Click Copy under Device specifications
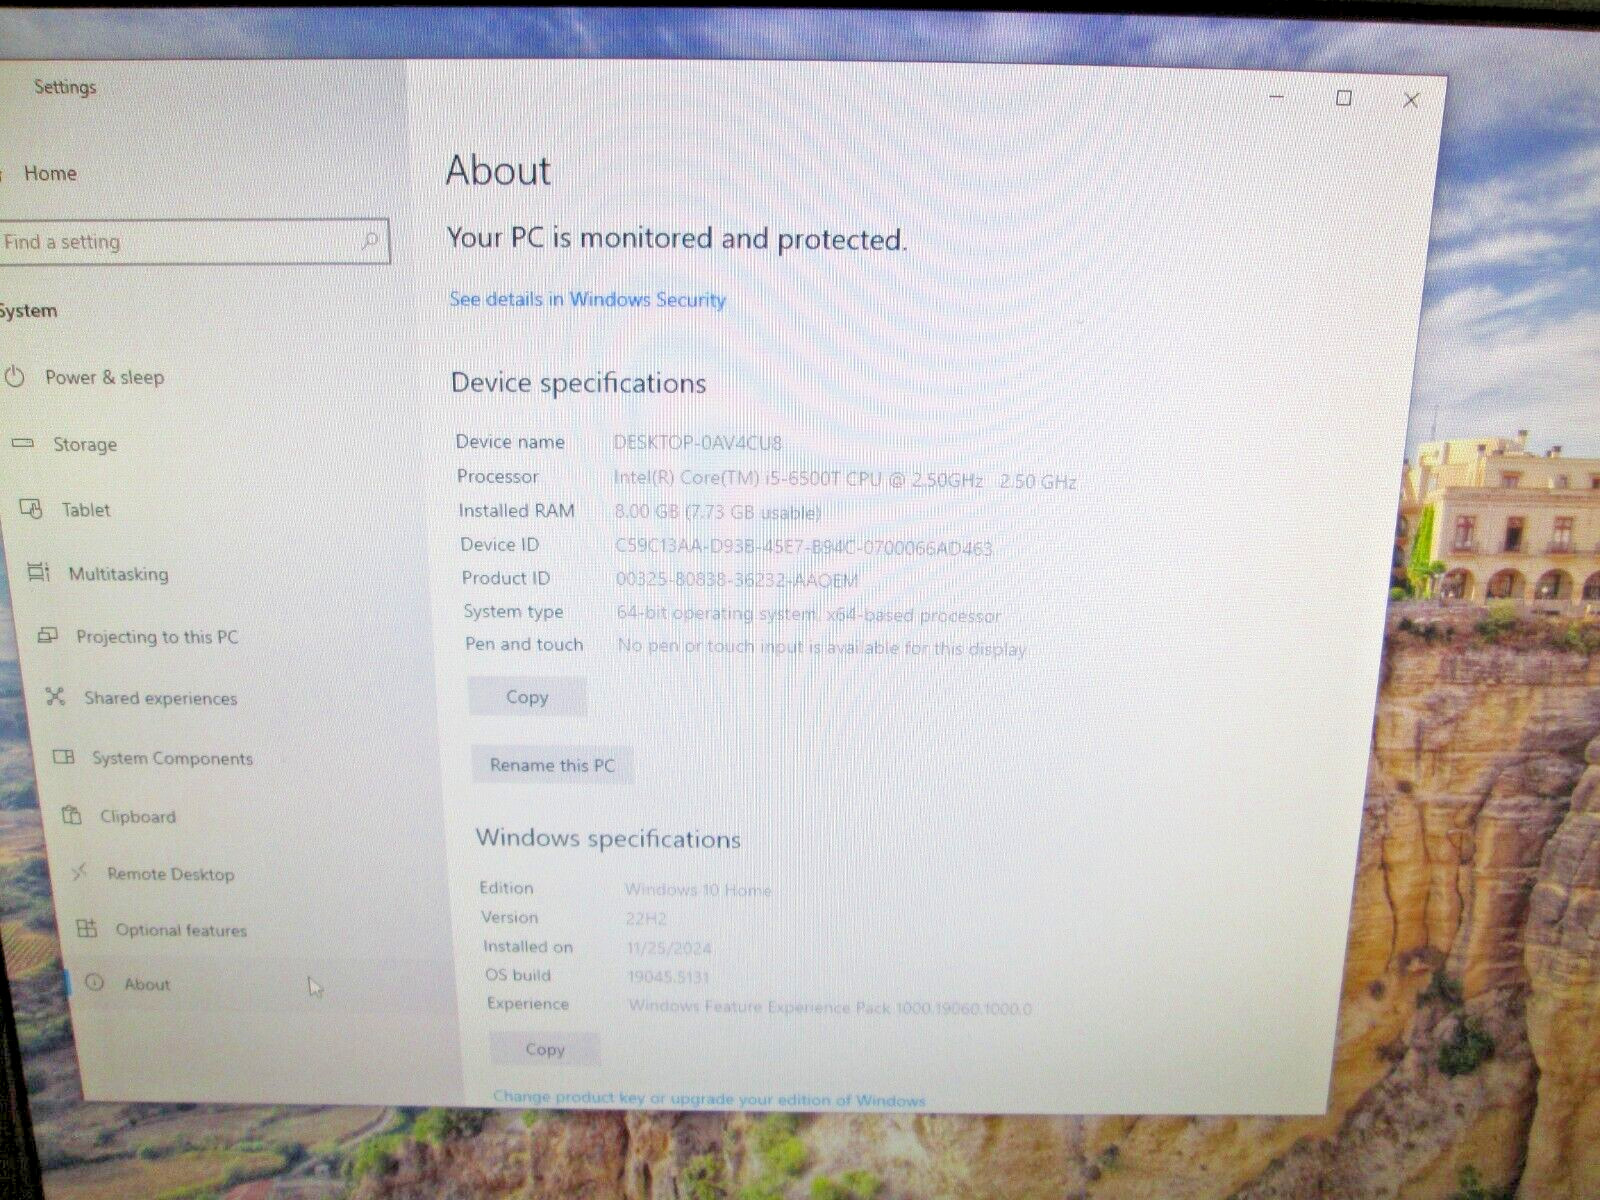 point(527,697)
